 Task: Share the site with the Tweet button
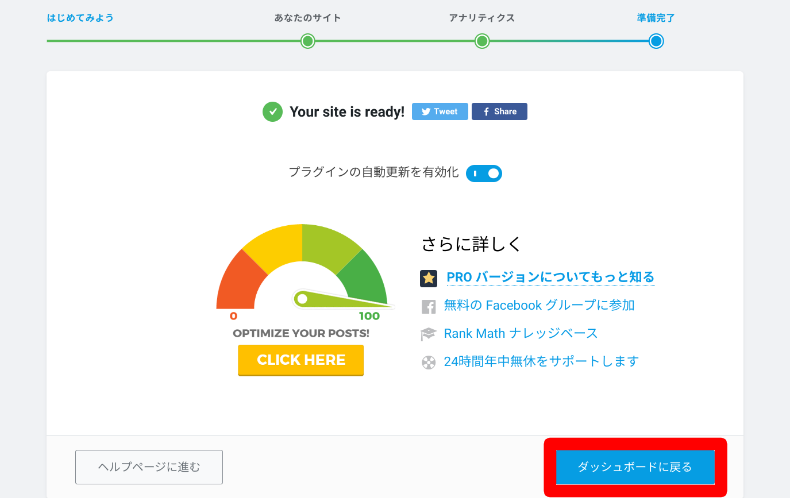440,112
